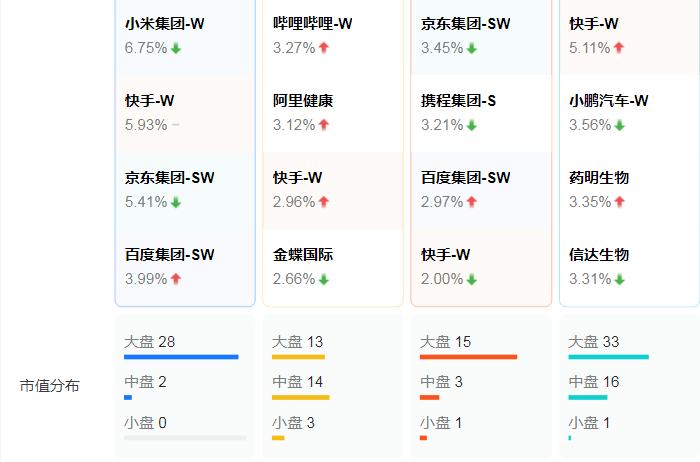Image resolution: width=700 pixels, height=462 pixels.
Task: Select 金蝶国际 stock entry
Action: 303,255
